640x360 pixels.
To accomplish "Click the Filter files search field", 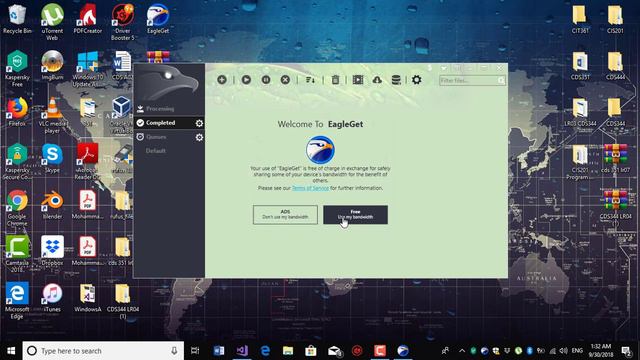I will coord(472,80).
